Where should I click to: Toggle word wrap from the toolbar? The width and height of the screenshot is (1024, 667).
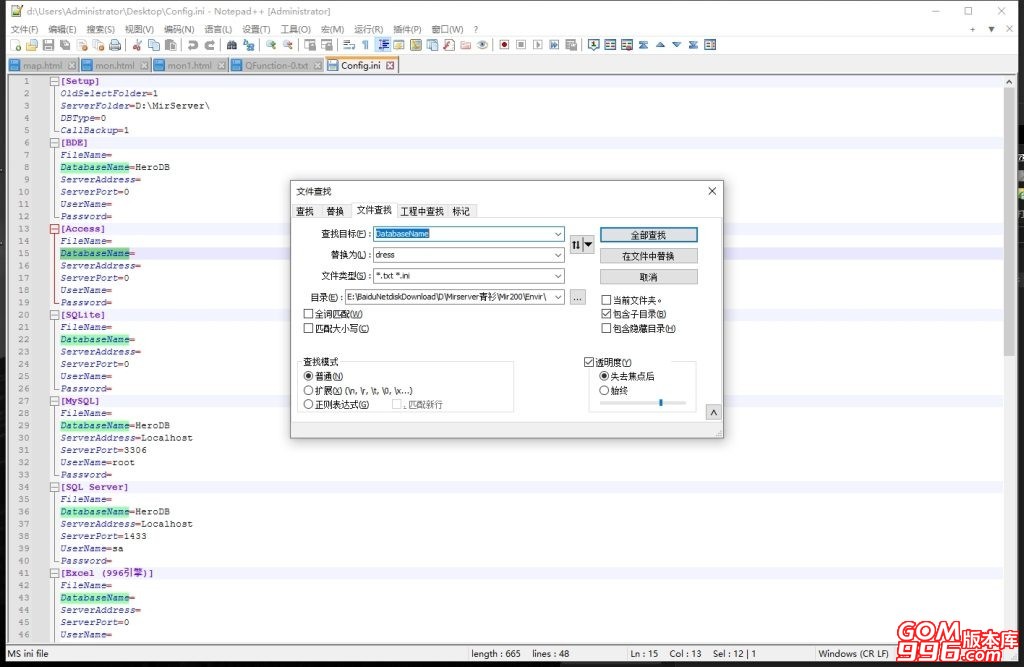click(x=347, y=44)
